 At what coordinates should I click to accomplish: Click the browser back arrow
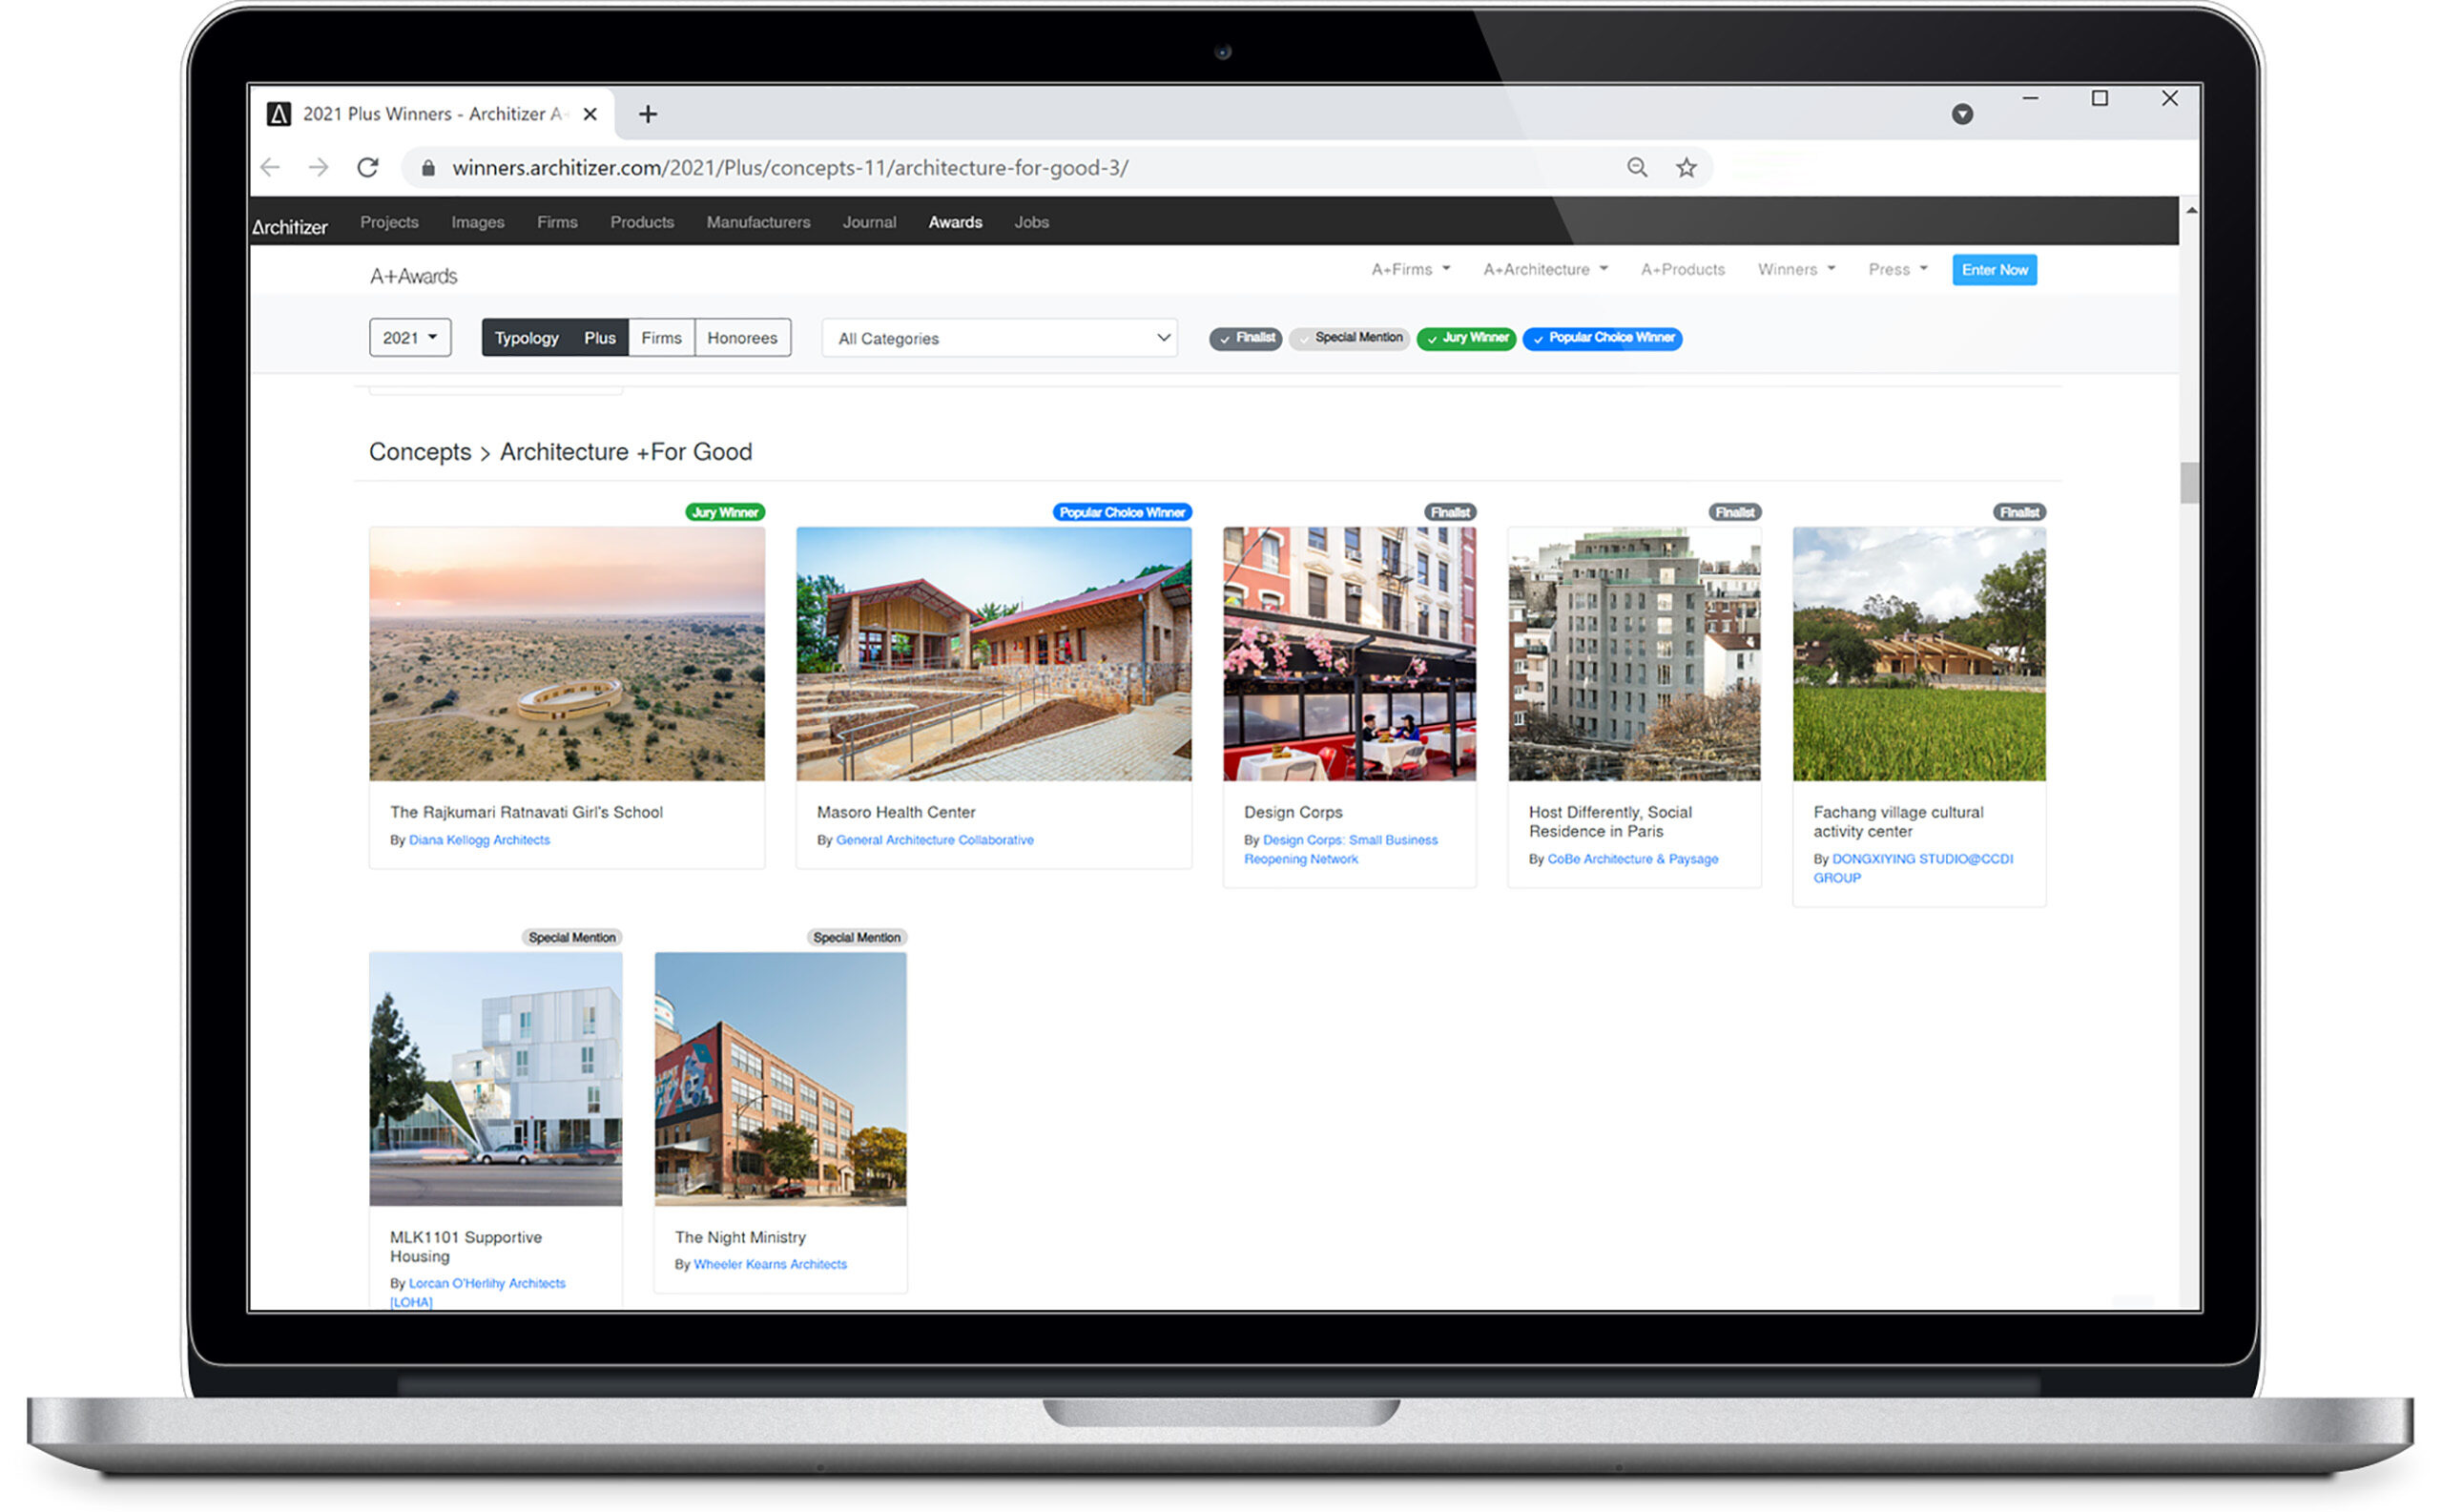point(270,168)
